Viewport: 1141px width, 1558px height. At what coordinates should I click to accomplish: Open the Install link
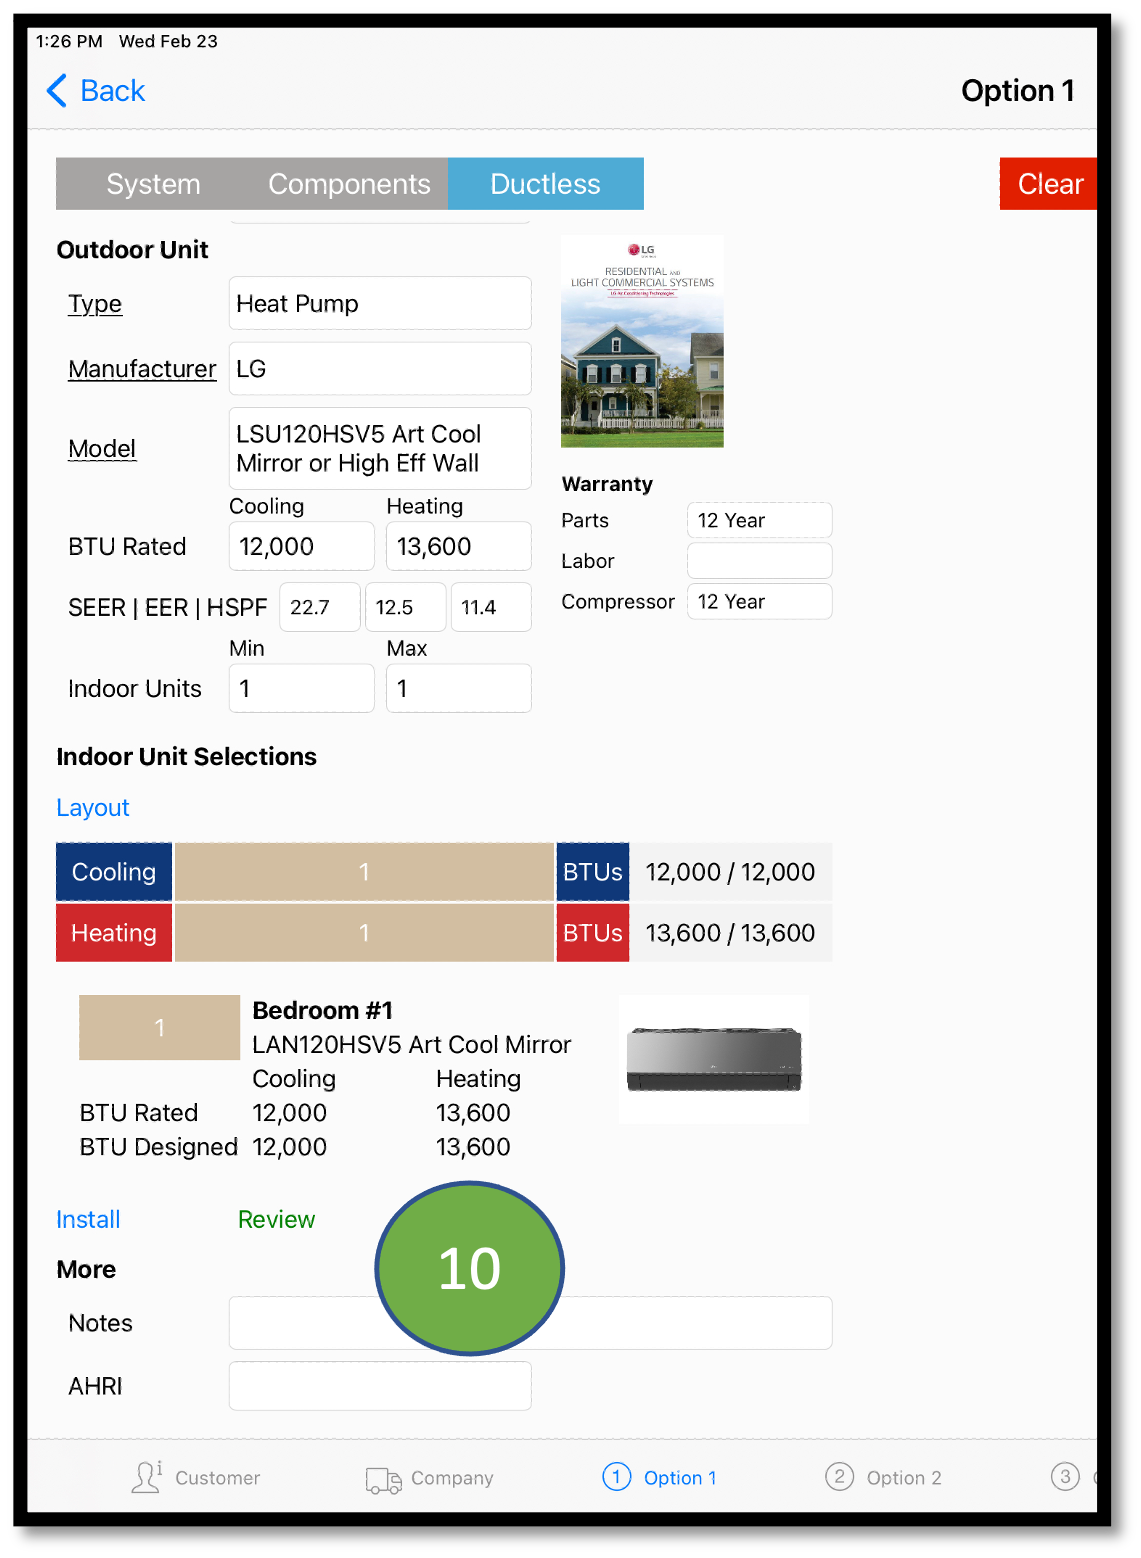click(x=88, y=1220)
